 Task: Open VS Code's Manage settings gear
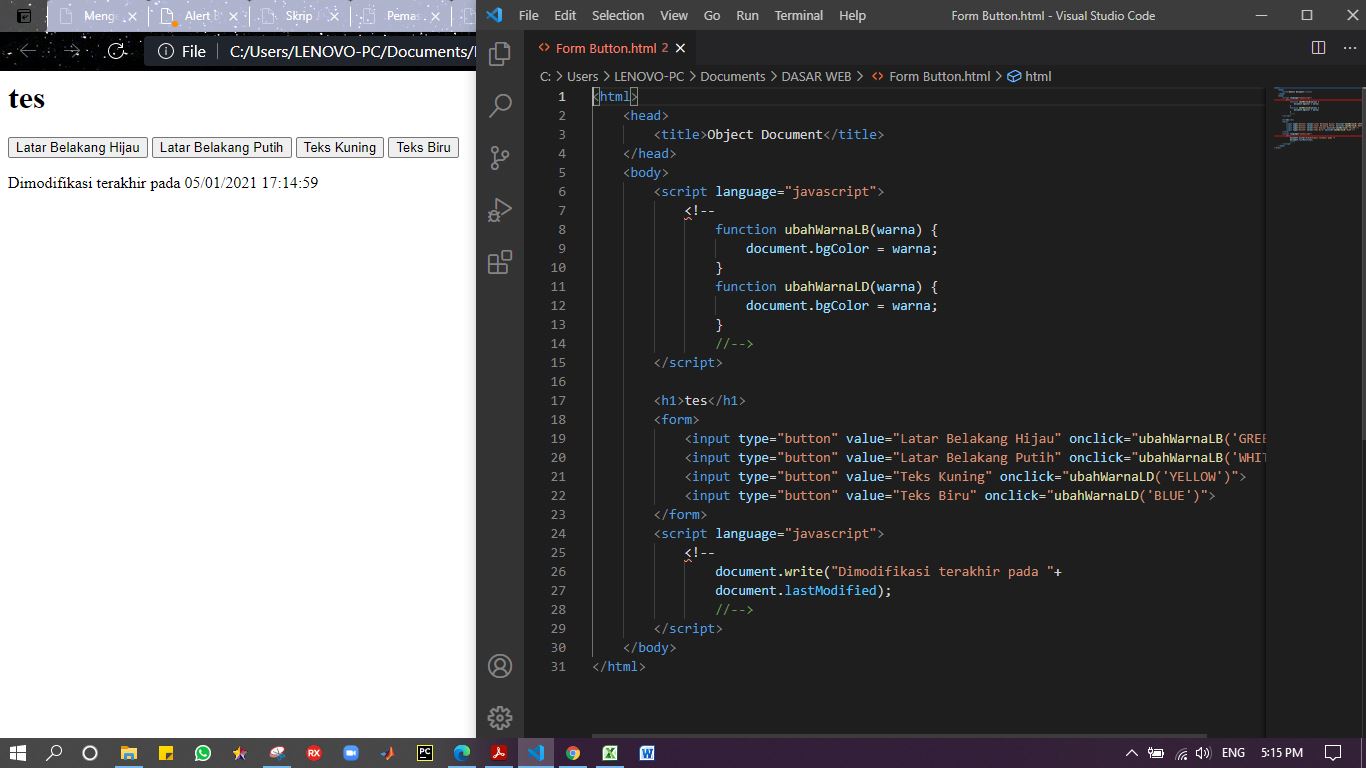(x=499, y=717)
